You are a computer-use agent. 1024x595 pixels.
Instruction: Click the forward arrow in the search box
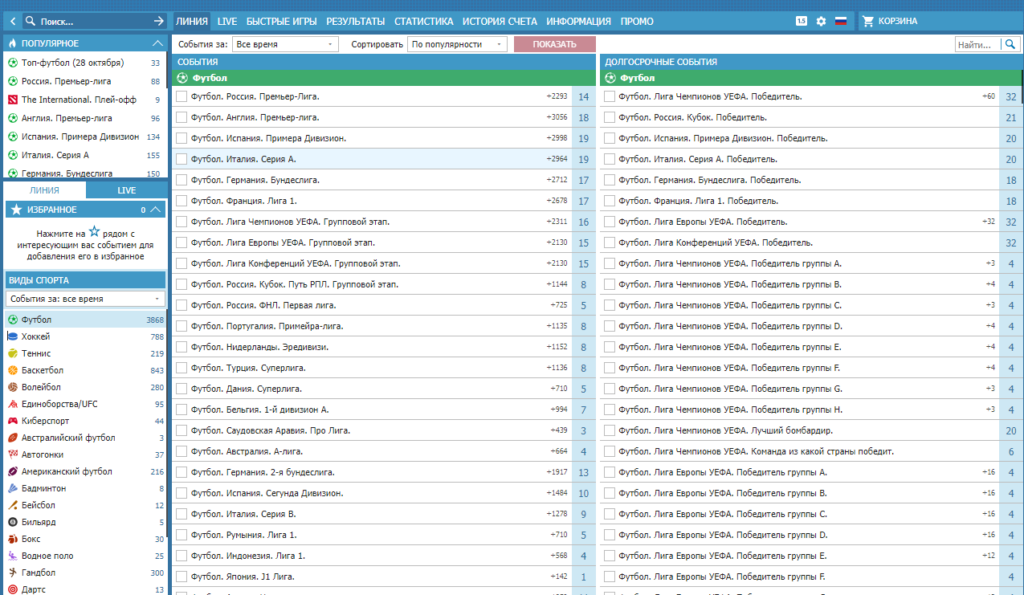tap(159, 22)
